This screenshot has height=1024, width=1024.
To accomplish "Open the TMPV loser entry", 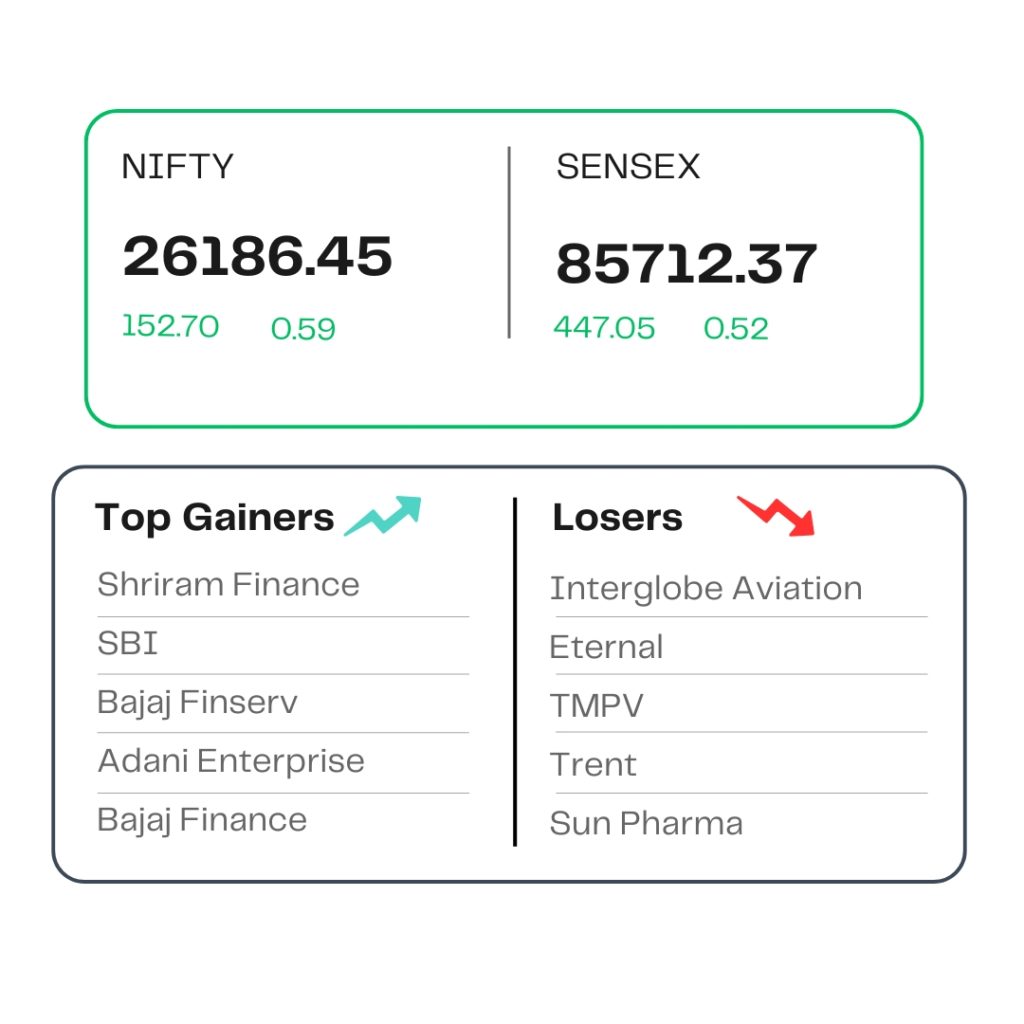I will (596, 706).
